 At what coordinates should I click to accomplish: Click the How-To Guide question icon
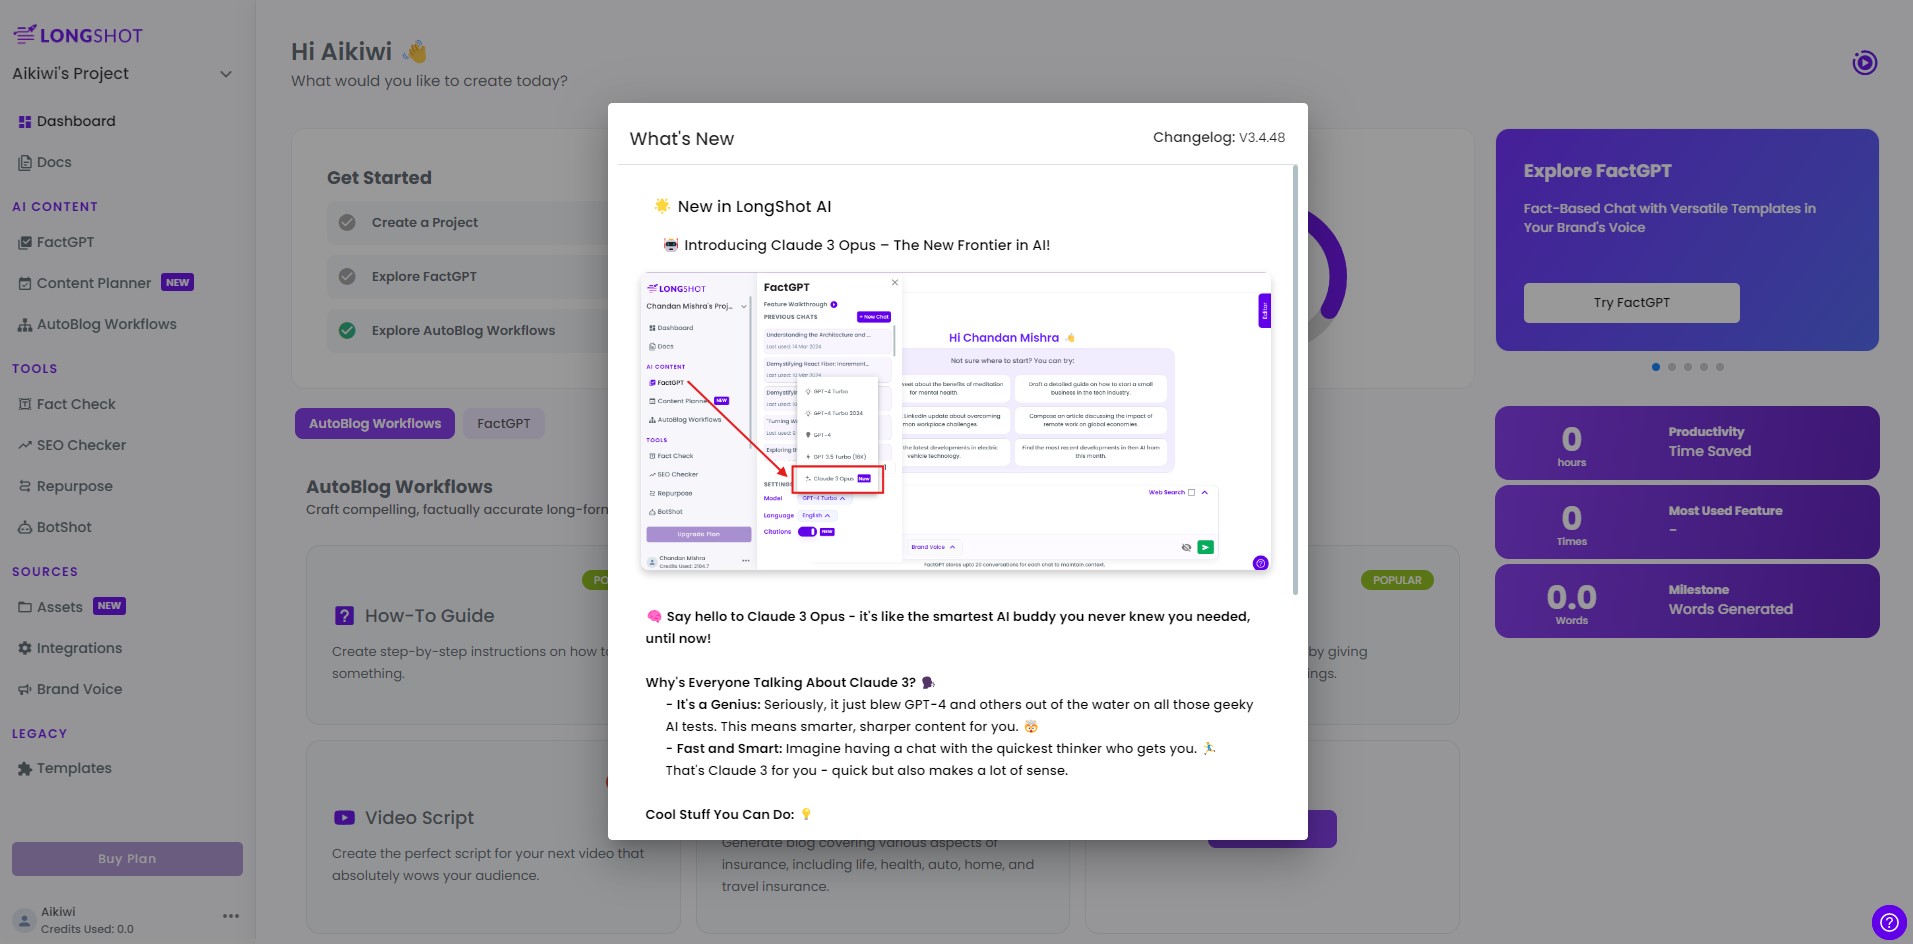[344, 616]
